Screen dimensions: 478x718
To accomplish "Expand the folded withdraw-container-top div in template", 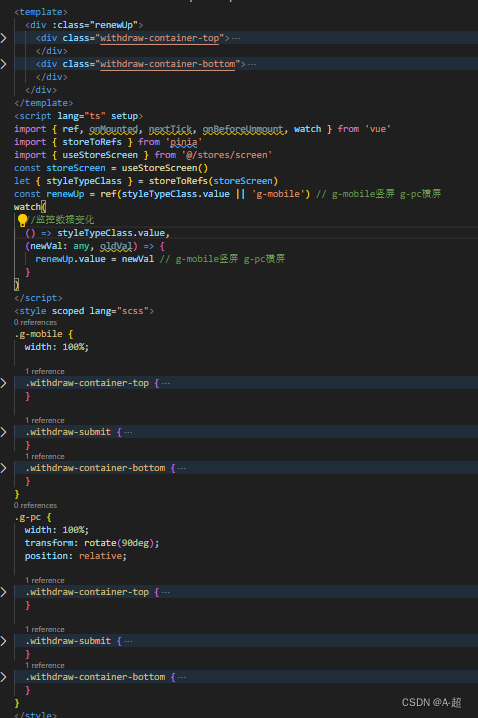I will pyautogui.click(x=4, y=38).
